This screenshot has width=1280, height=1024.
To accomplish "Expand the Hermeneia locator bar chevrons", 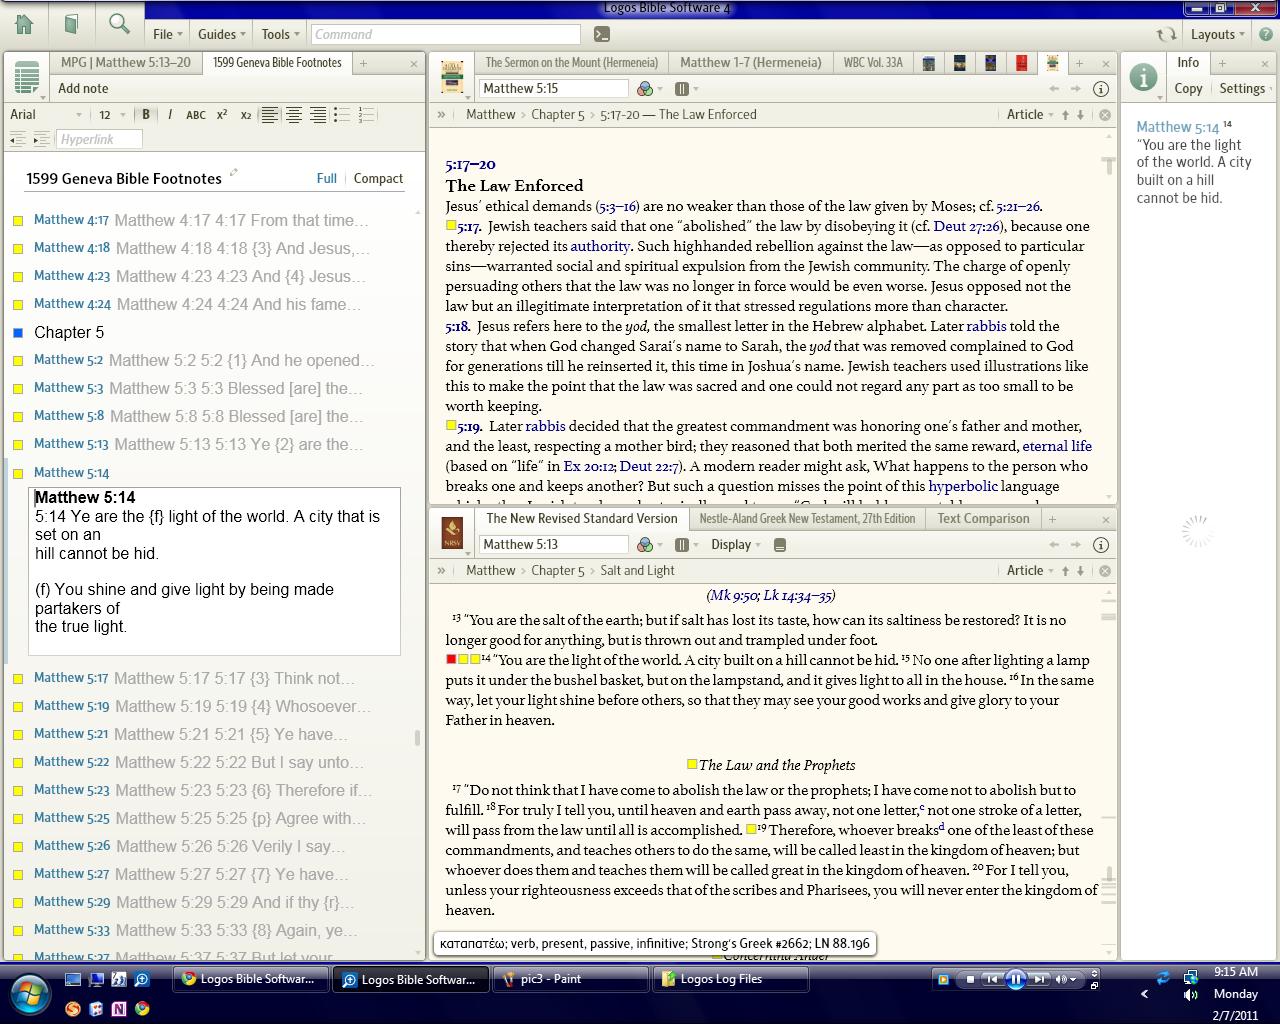I will pos(441,115).
